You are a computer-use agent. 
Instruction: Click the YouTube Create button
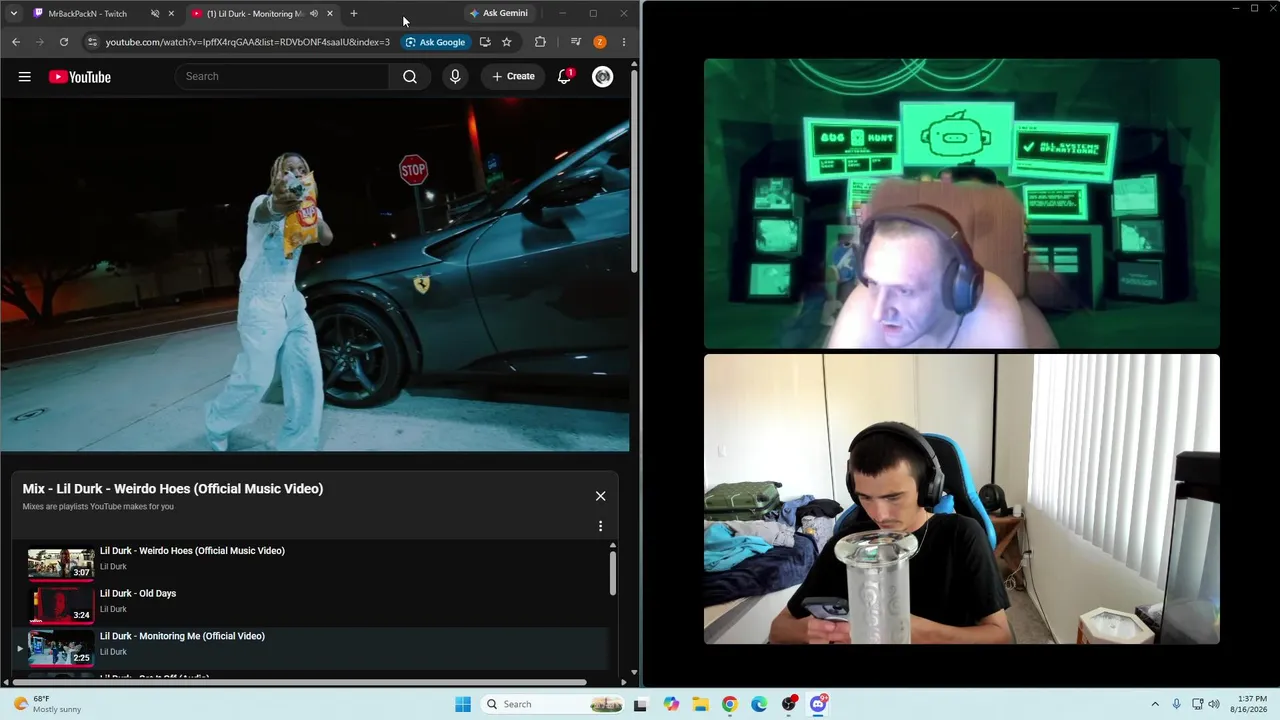(x=513, y=77)
